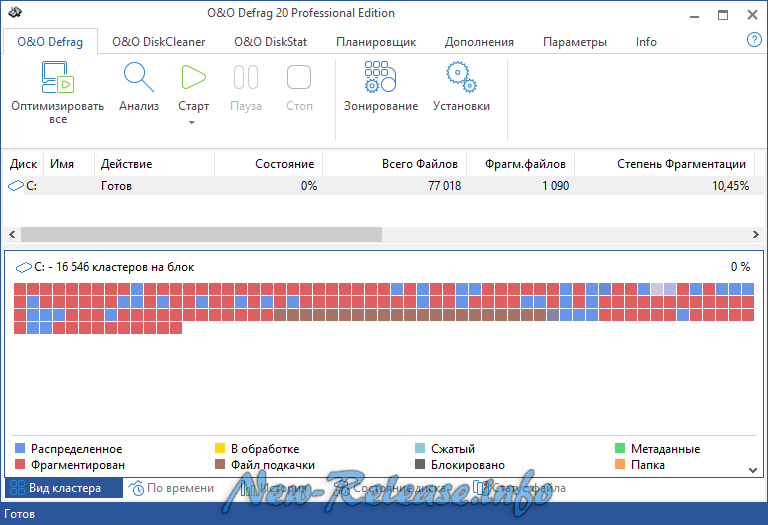Click the horizontal scrollbar right arrow
The width and height of the screenshot is (768, 525).
coord(756,235)
